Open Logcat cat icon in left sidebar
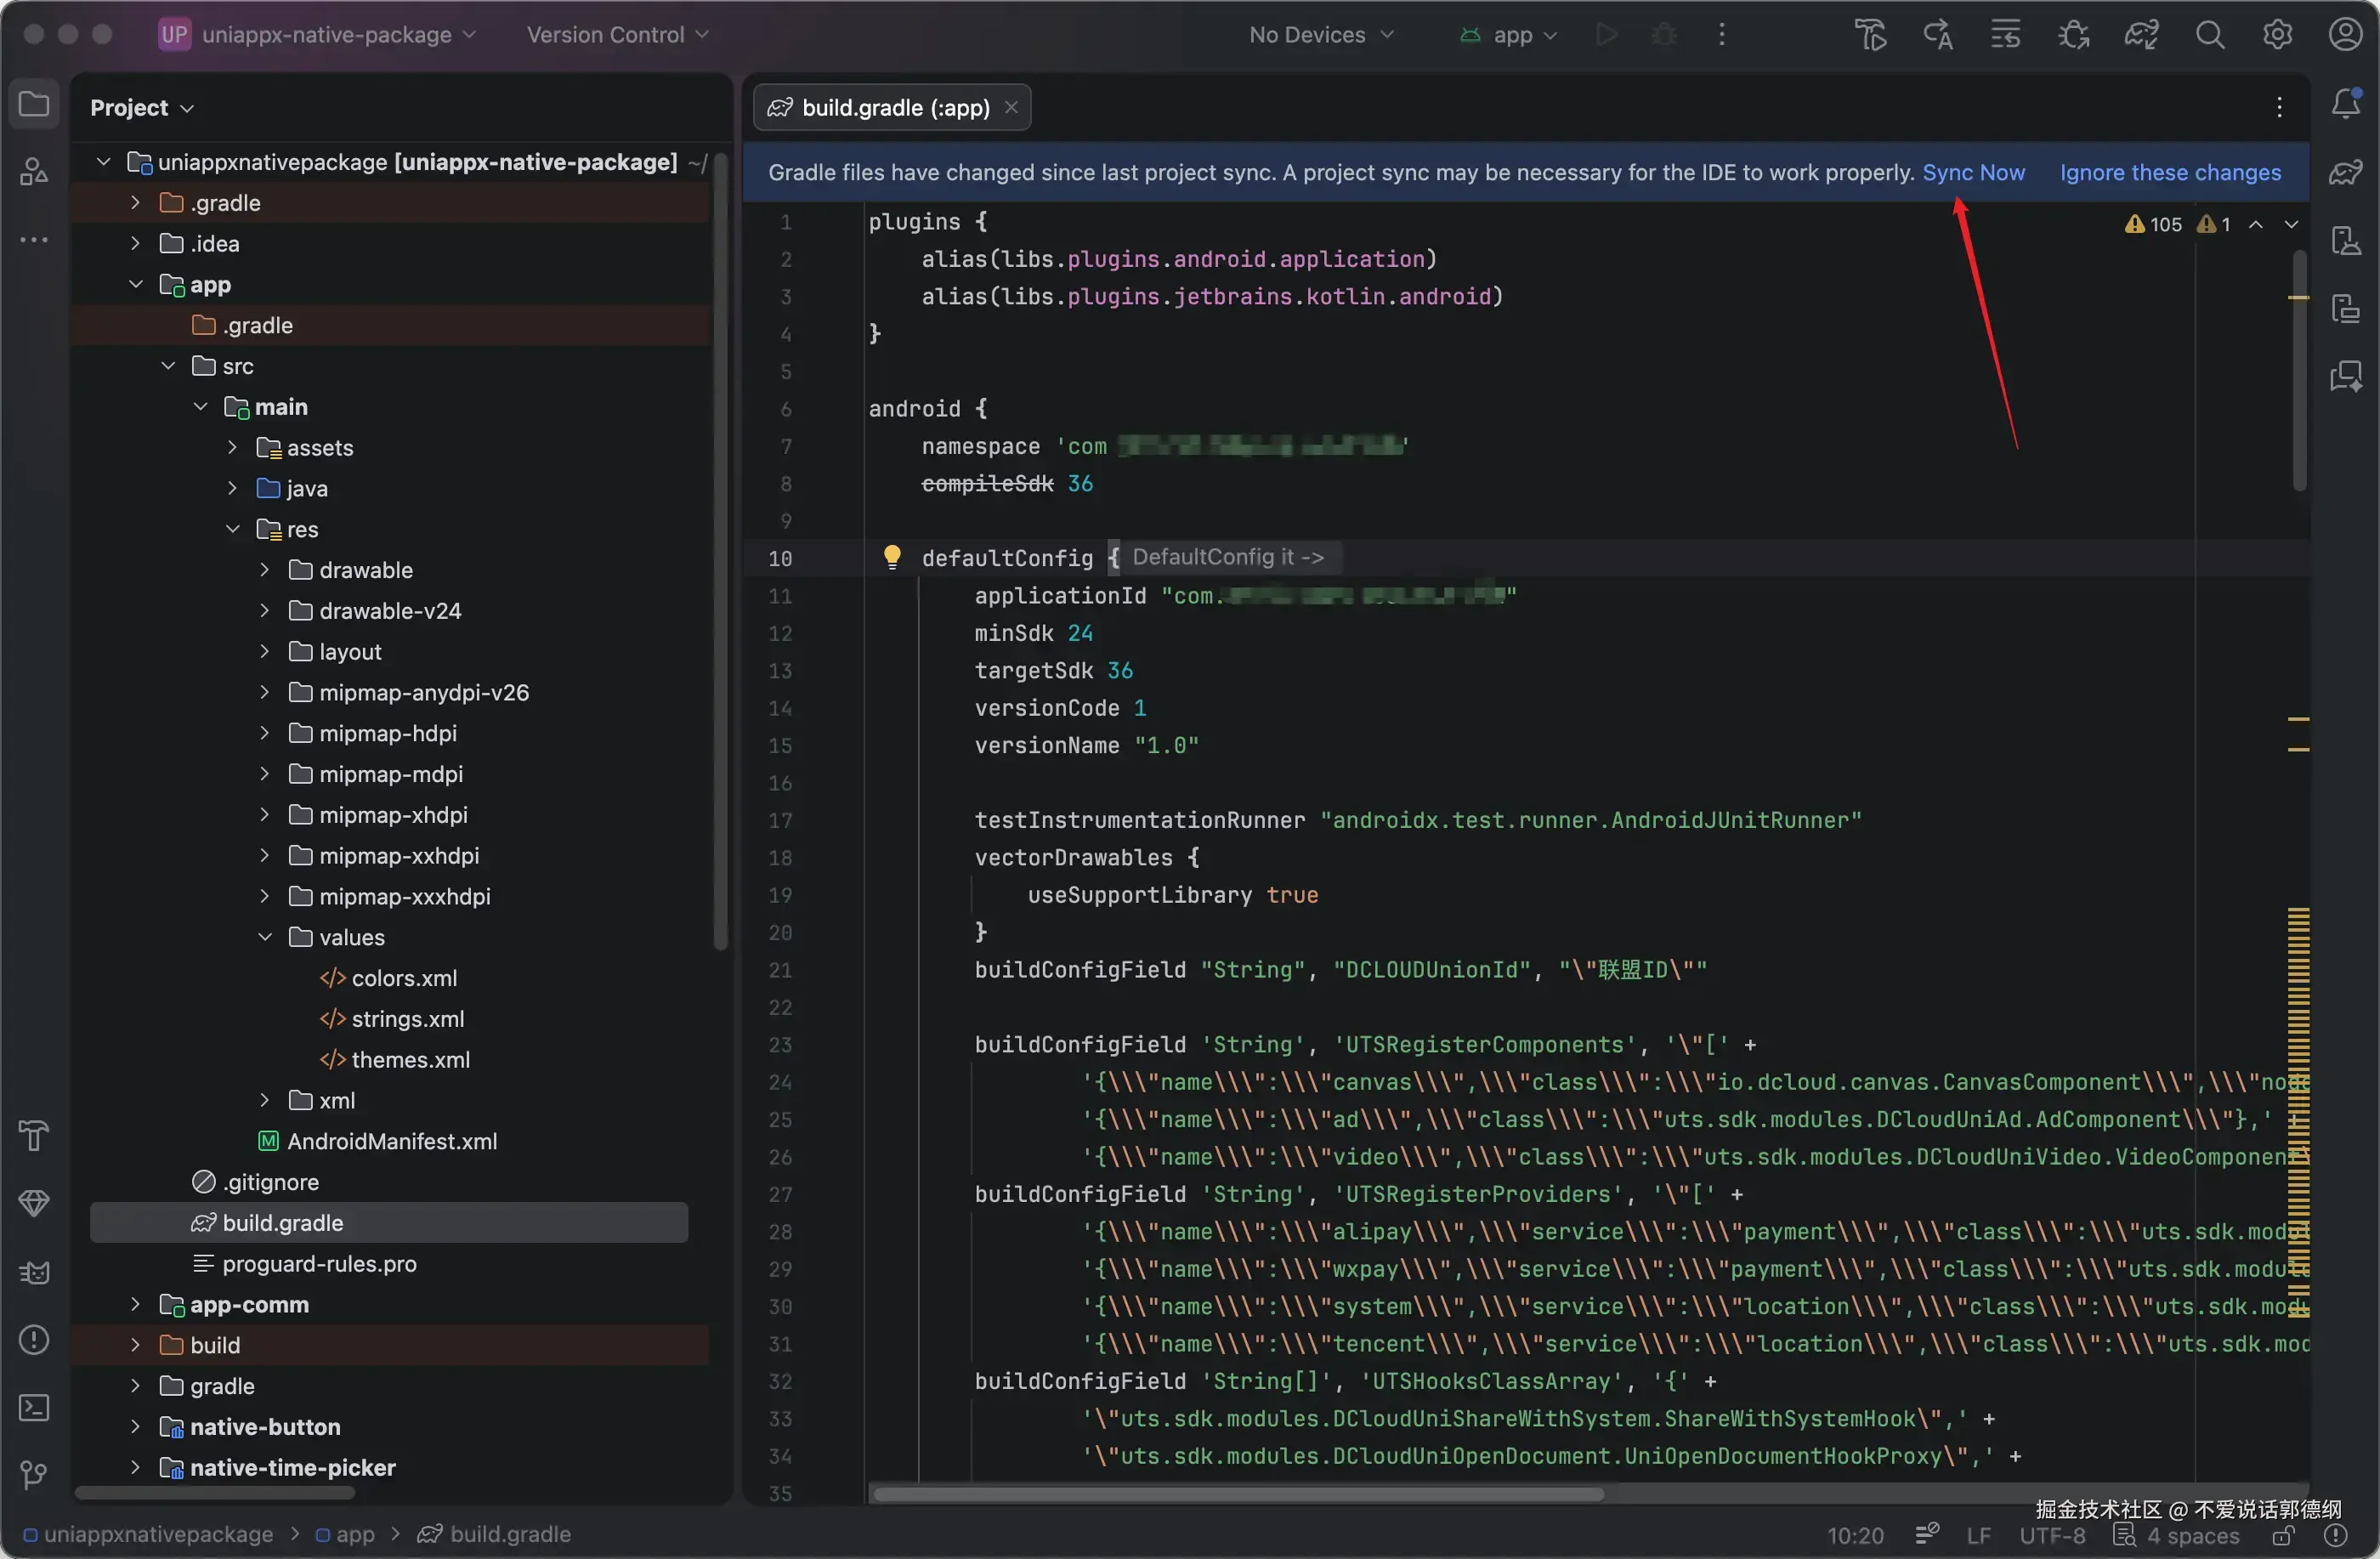This screenshot has width=2380, height=1559. (34, 1271)
